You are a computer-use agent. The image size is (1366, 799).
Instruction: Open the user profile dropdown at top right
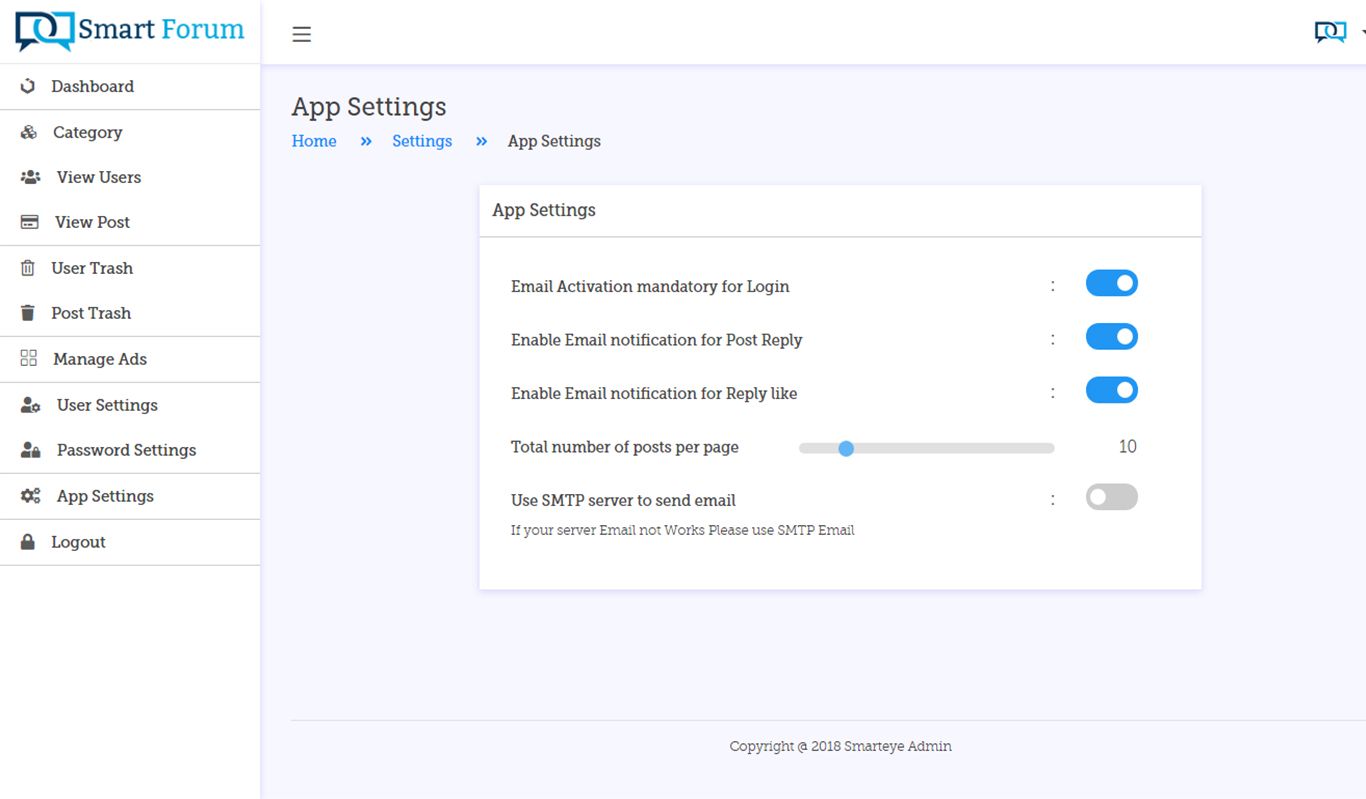[1336, 33]
